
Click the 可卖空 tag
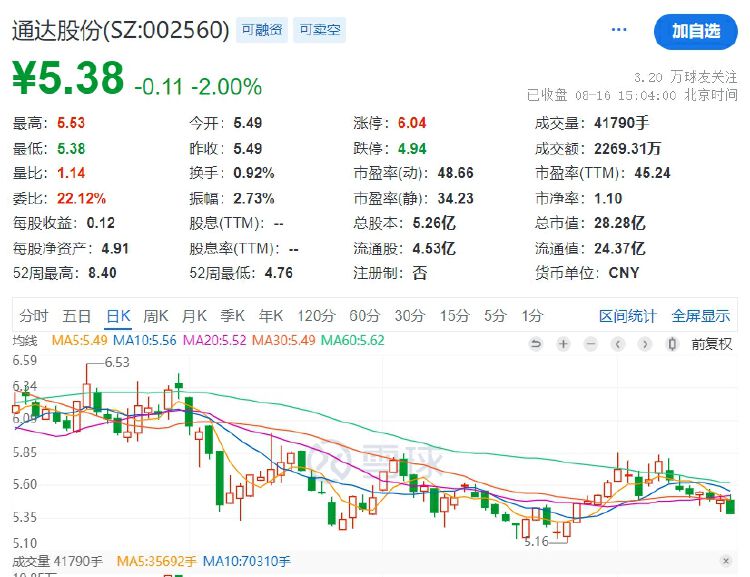[320, 30]
